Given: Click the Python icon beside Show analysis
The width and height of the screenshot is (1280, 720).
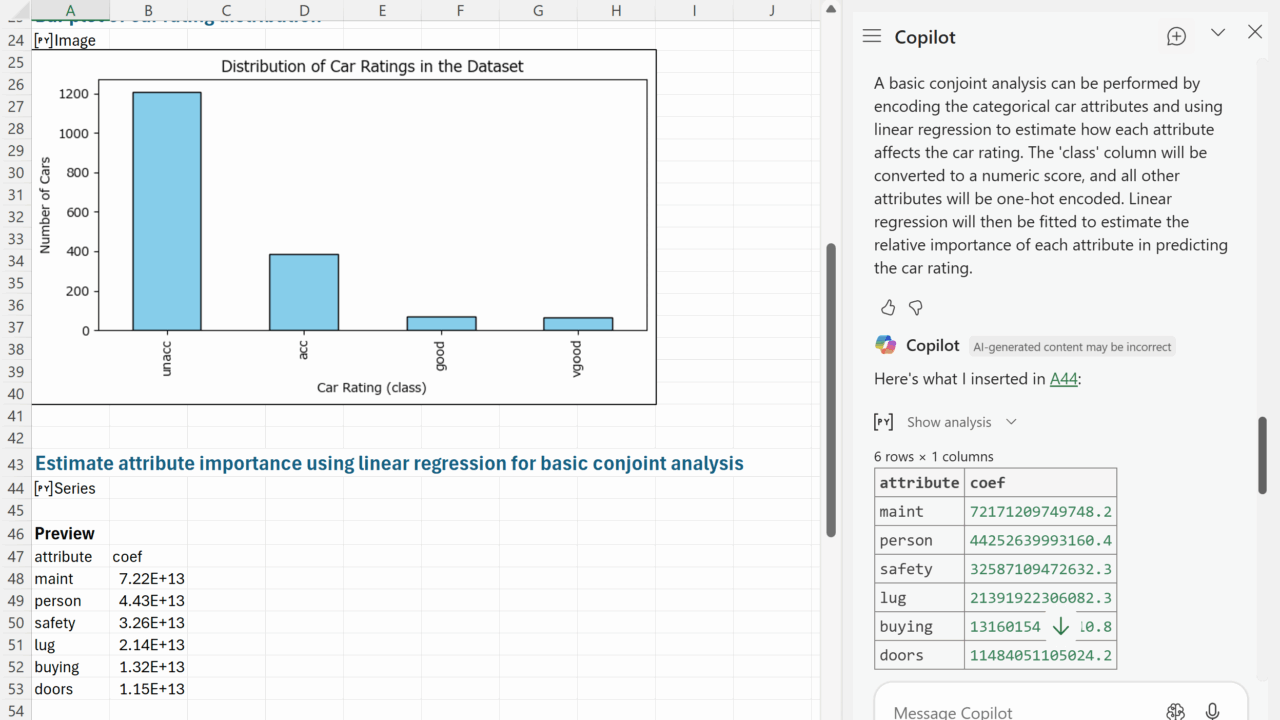Looking at the screenshot, I should [884, 422].
